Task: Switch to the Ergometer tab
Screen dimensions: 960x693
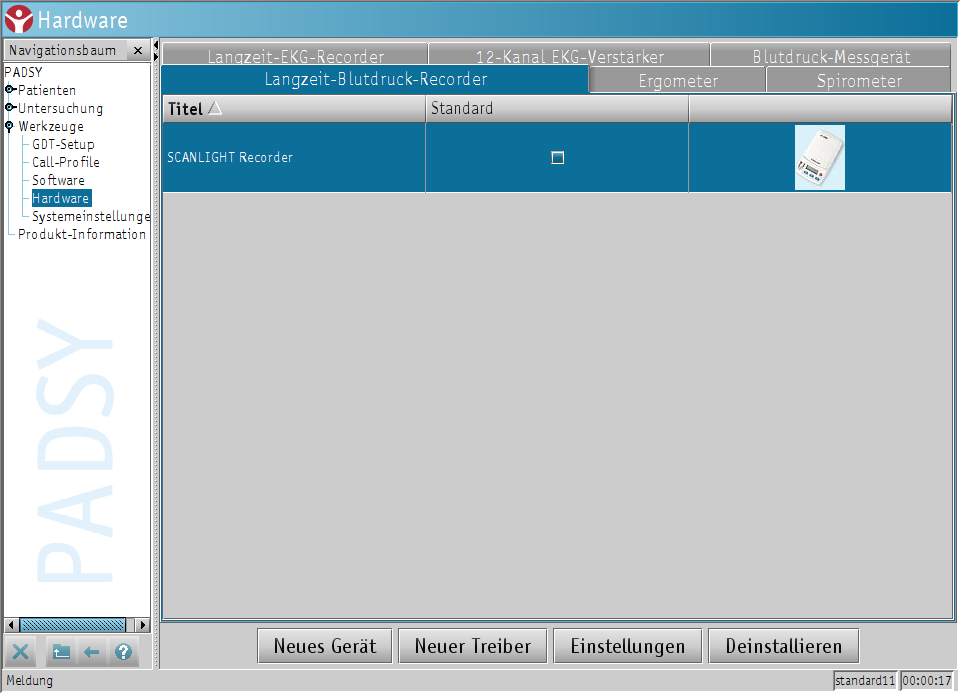Action: coord(678,81)
